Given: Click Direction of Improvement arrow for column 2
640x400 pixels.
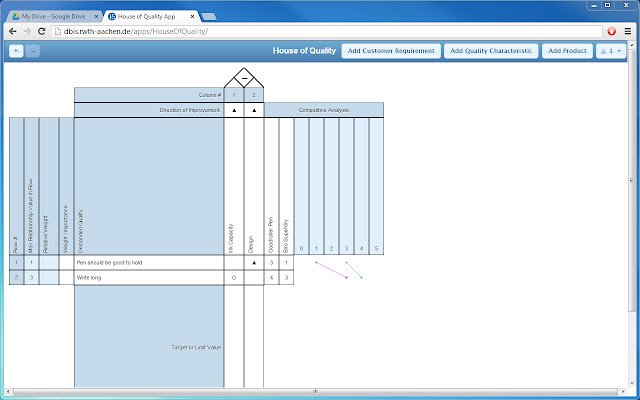Looking at the screenshot, I should (x=254, y=110).
